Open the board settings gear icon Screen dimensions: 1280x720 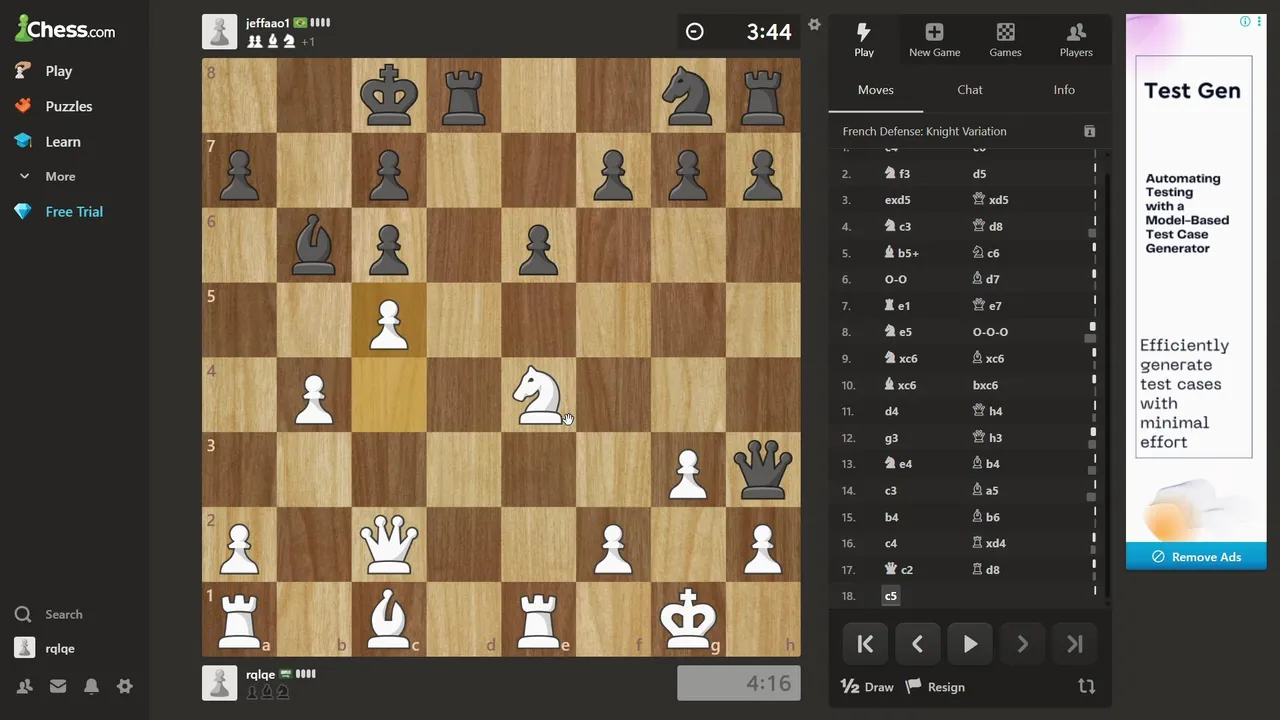pyautogui.click(x=815, y=24)
